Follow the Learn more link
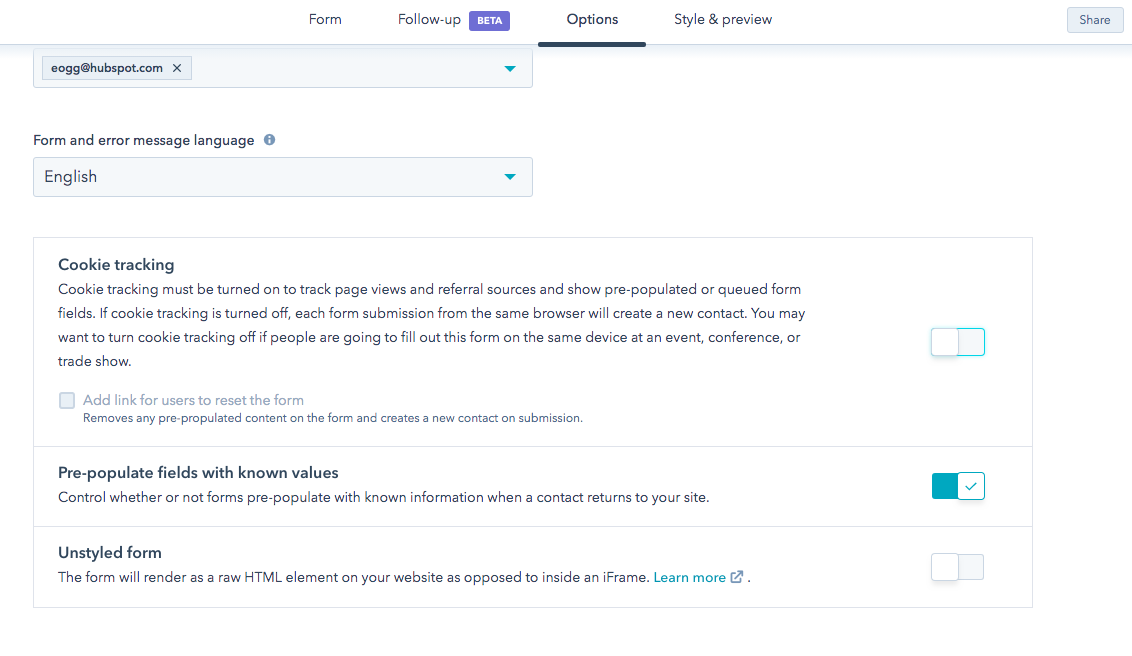Screen dimensions: 1132x656 [x=689, y=577]
